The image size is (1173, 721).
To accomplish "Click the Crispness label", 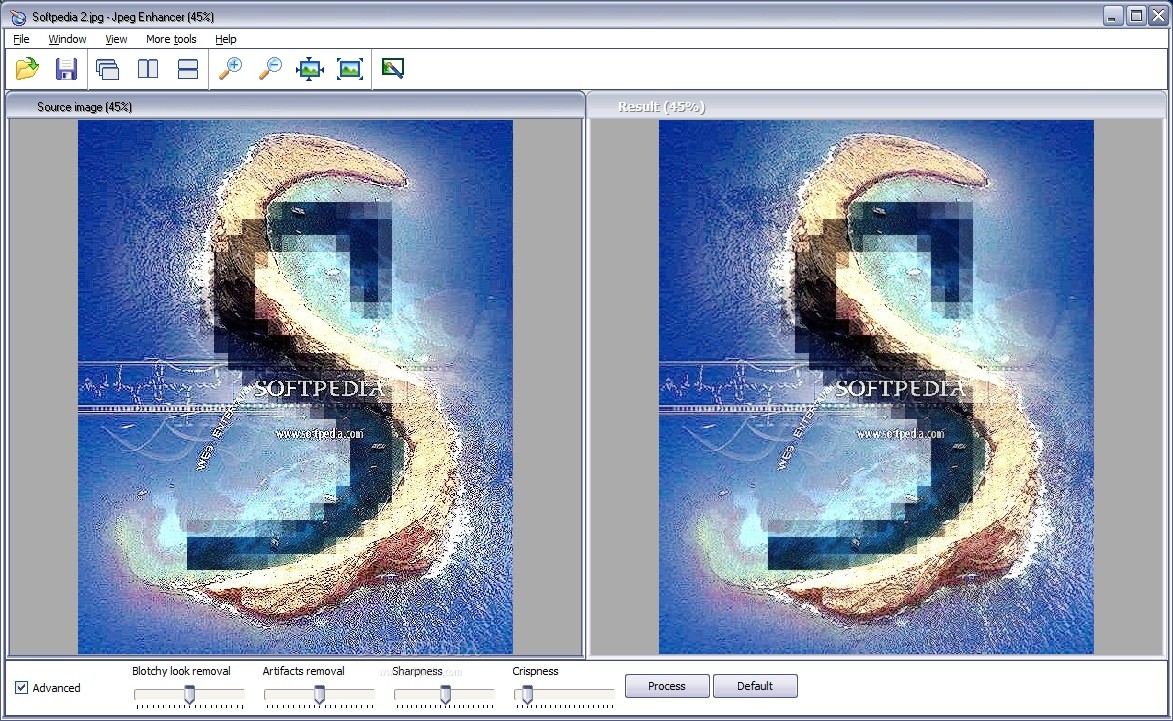I will coord(536,671).
